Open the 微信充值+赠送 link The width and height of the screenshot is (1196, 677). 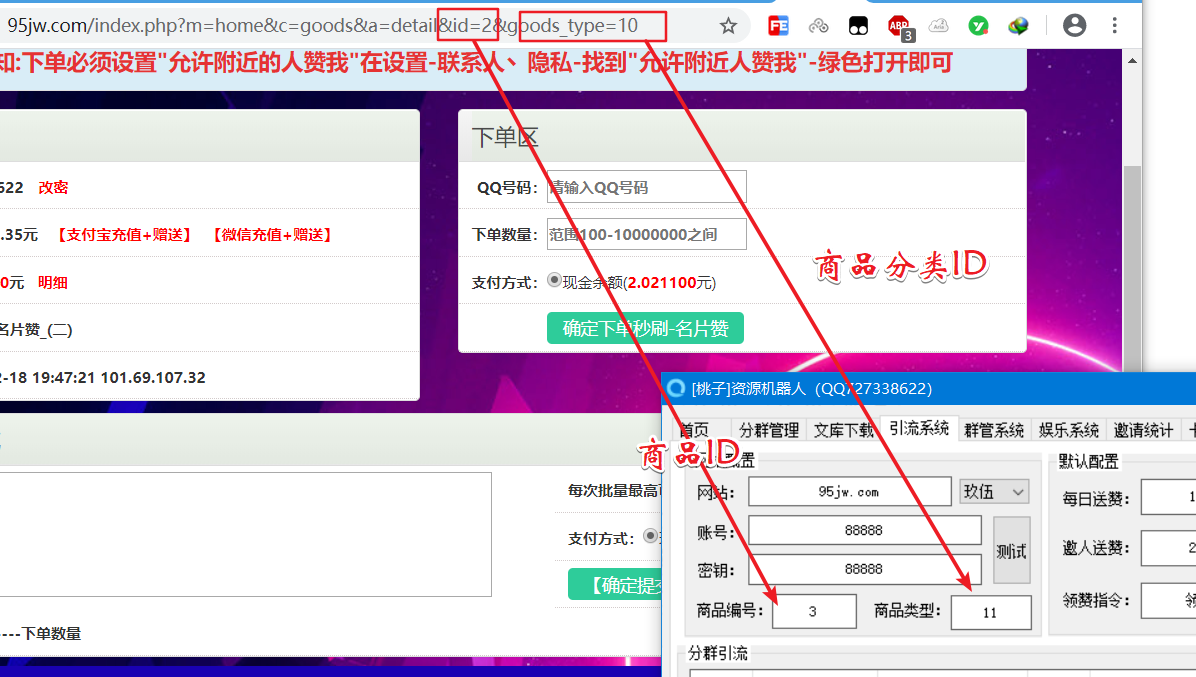pos(272,235)
